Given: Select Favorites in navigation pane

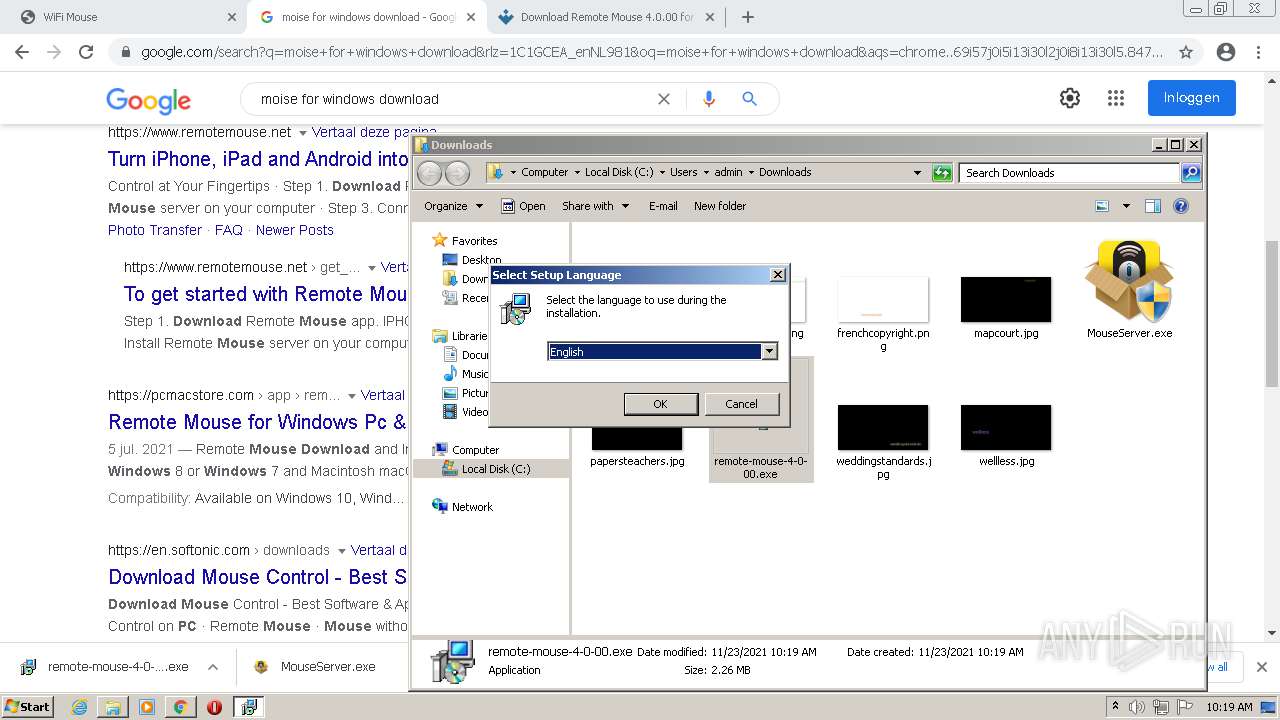Looking at the screenshot, I should pyautogui.click(x=474, y=241).
